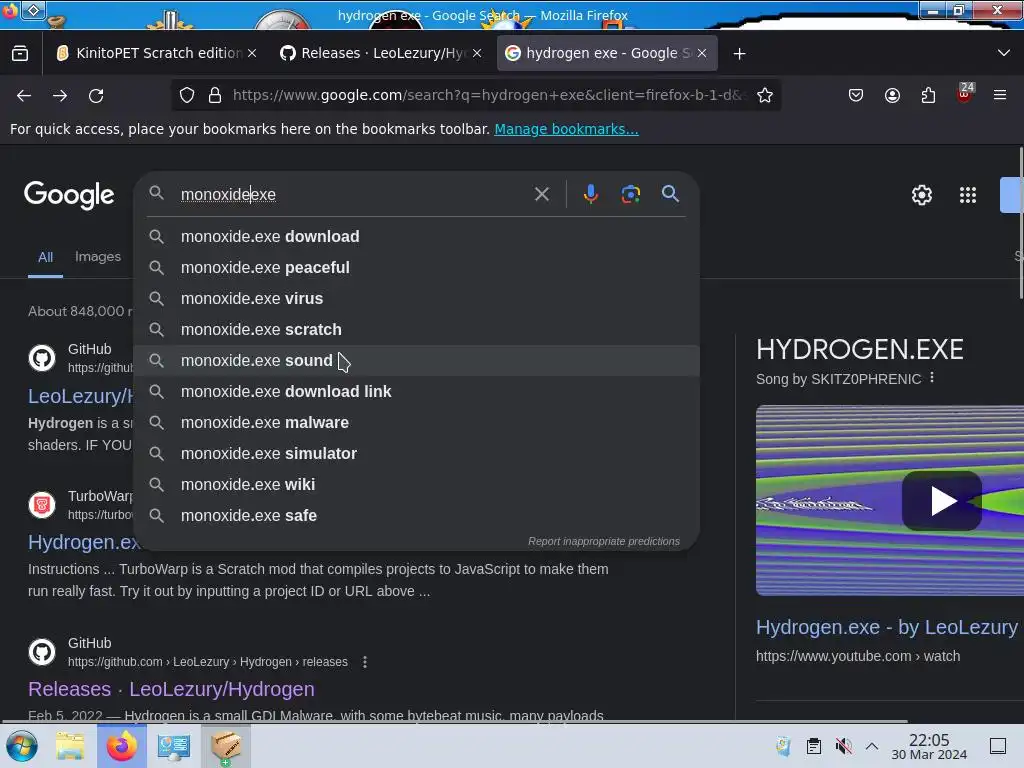Open Hydrogen.exe - by LeoLezury YouTube link
Image resolution: width=1024 pixels, height=768 pixels.
(x=887, y=627)
